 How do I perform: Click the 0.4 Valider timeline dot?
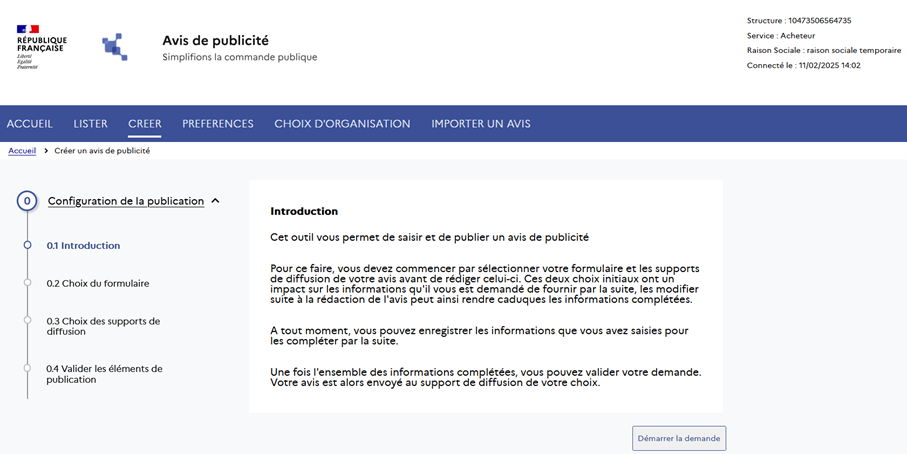pos(27,368)
